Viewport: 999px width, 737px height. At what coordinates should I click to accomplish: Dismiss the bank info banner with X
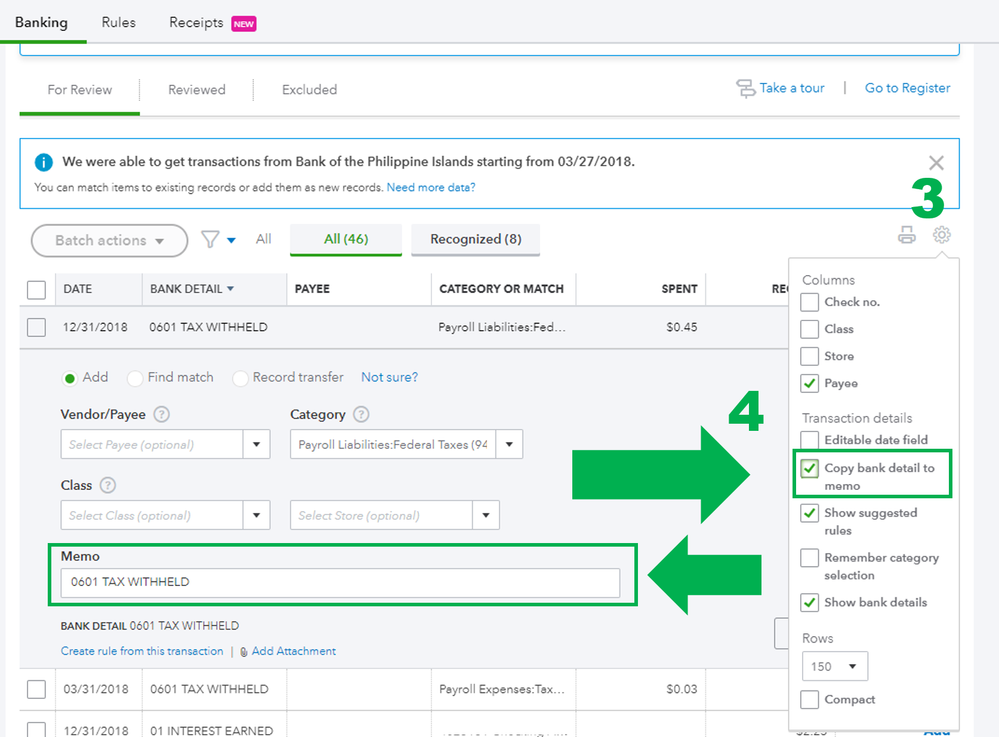pos(936,162)
